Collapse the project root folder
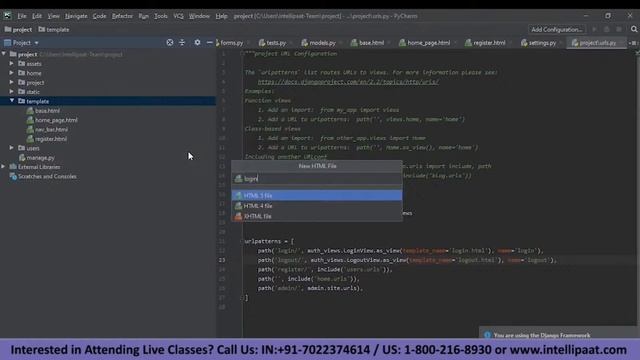Screen dimensions: 640x360 [x=4, y=54]
